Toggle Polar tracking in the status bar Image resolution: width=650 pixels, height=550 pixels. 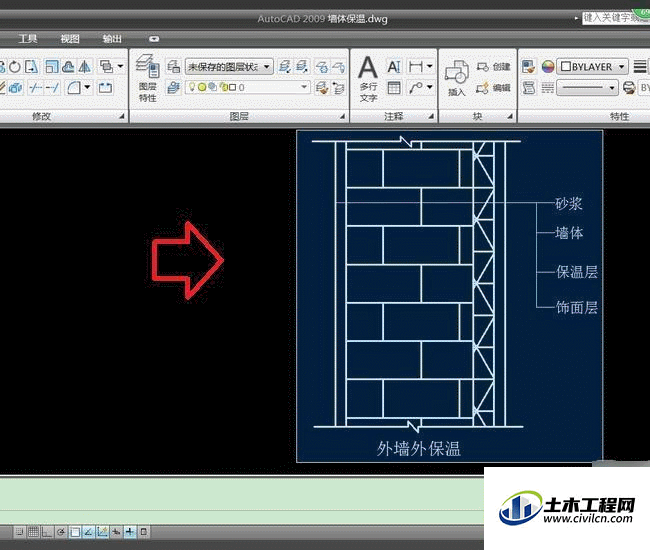tap(61, 532)
